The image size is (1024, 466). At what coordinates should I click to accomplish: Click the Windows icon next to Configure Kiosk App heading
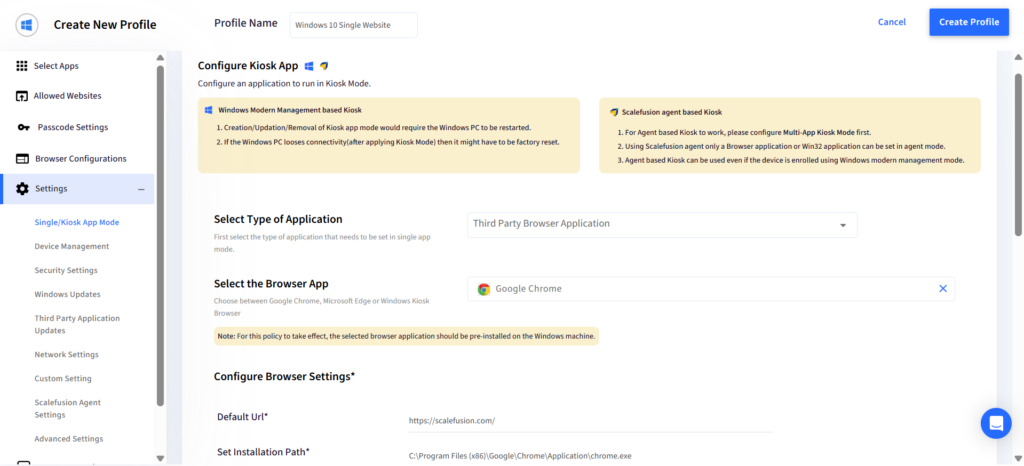(310, 66)
